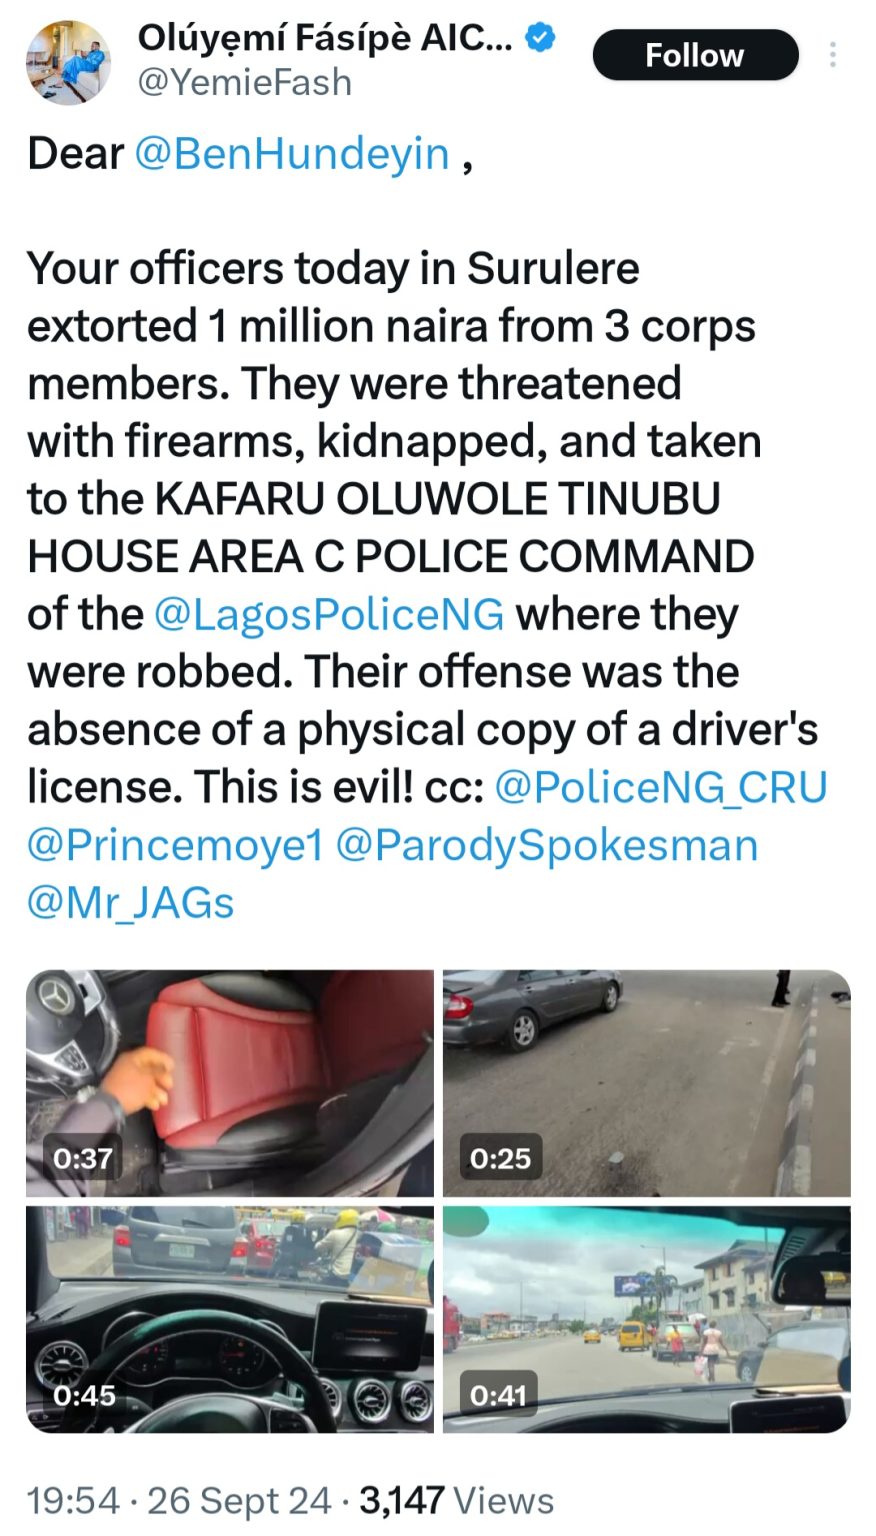Open the @BenHundeyin mention
The height and width of the screenshot is (1536, 876).
pyautogui.click(x=292, y=154)
